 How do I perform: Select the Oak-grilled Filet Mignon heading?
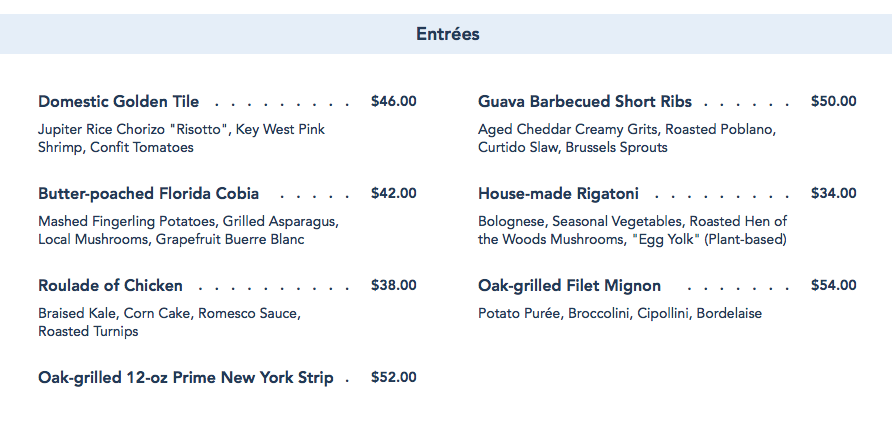pos(569,286)
